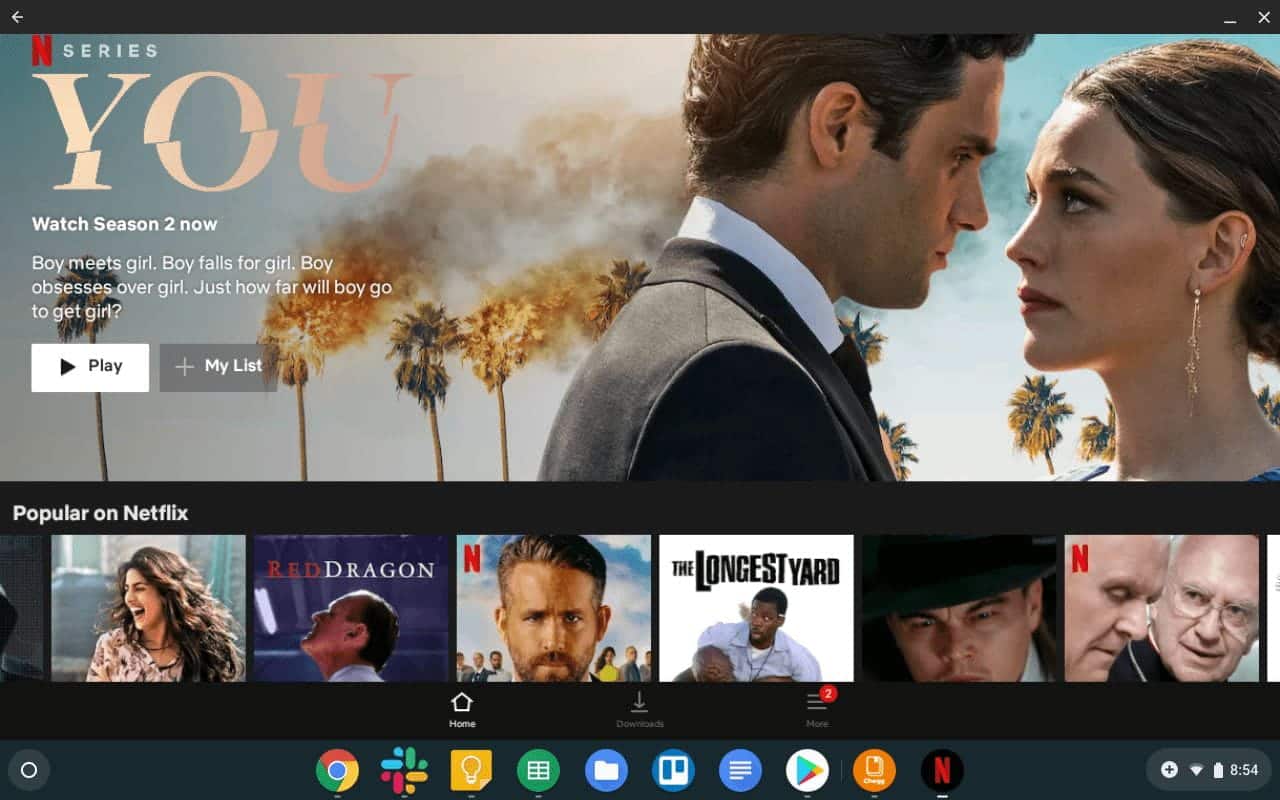The image size is (1280, 800).
Task: Launch Google Chrome from the shelf
Action: point(337,770)
